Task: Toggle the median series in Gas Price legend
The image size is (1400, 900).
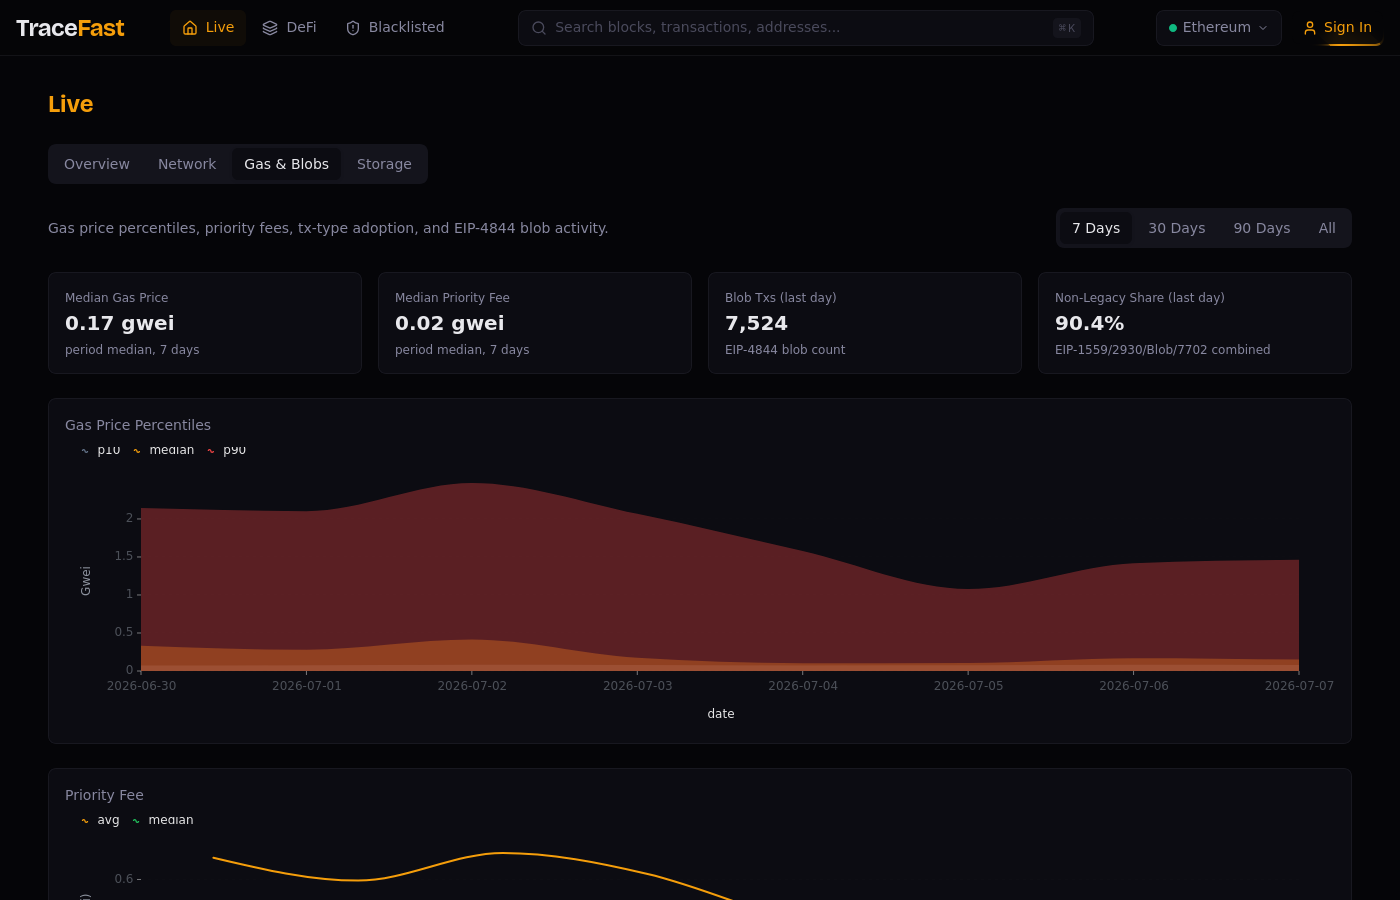Action: 163,450
